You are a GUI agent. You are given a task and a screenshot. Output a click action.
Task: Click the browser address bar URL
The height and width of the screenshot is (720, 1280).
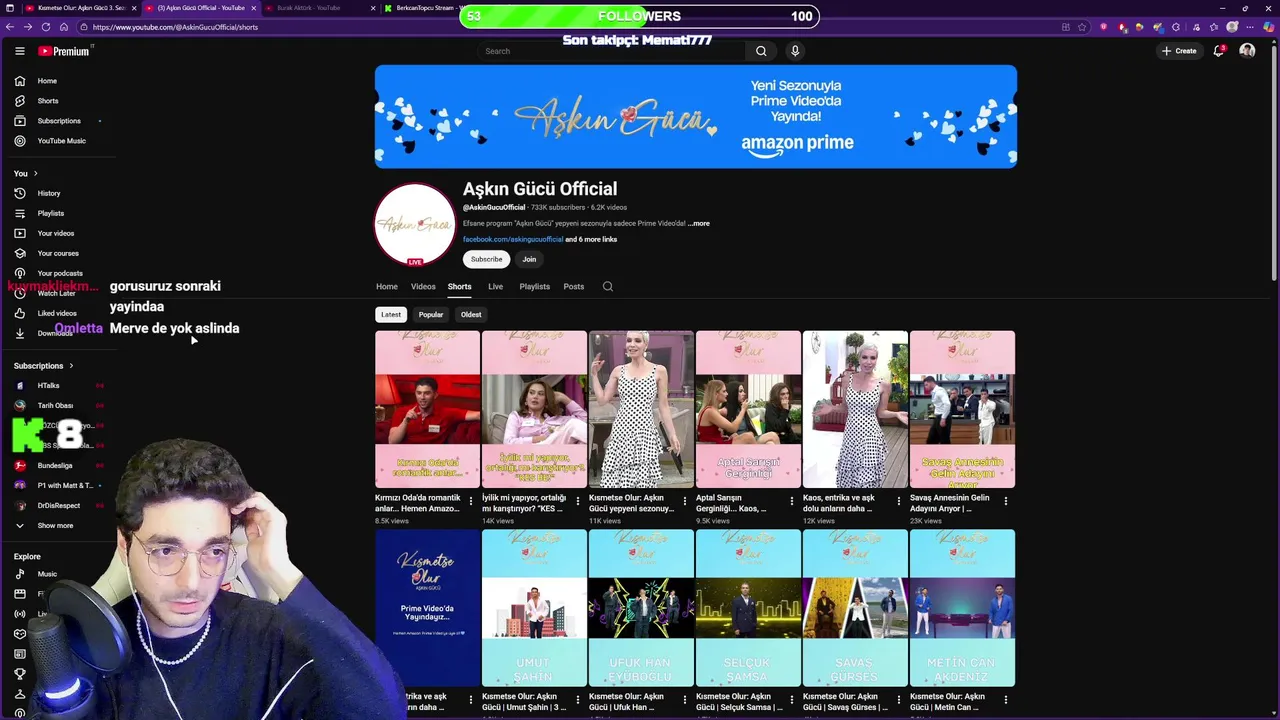[x=175, y=27]
